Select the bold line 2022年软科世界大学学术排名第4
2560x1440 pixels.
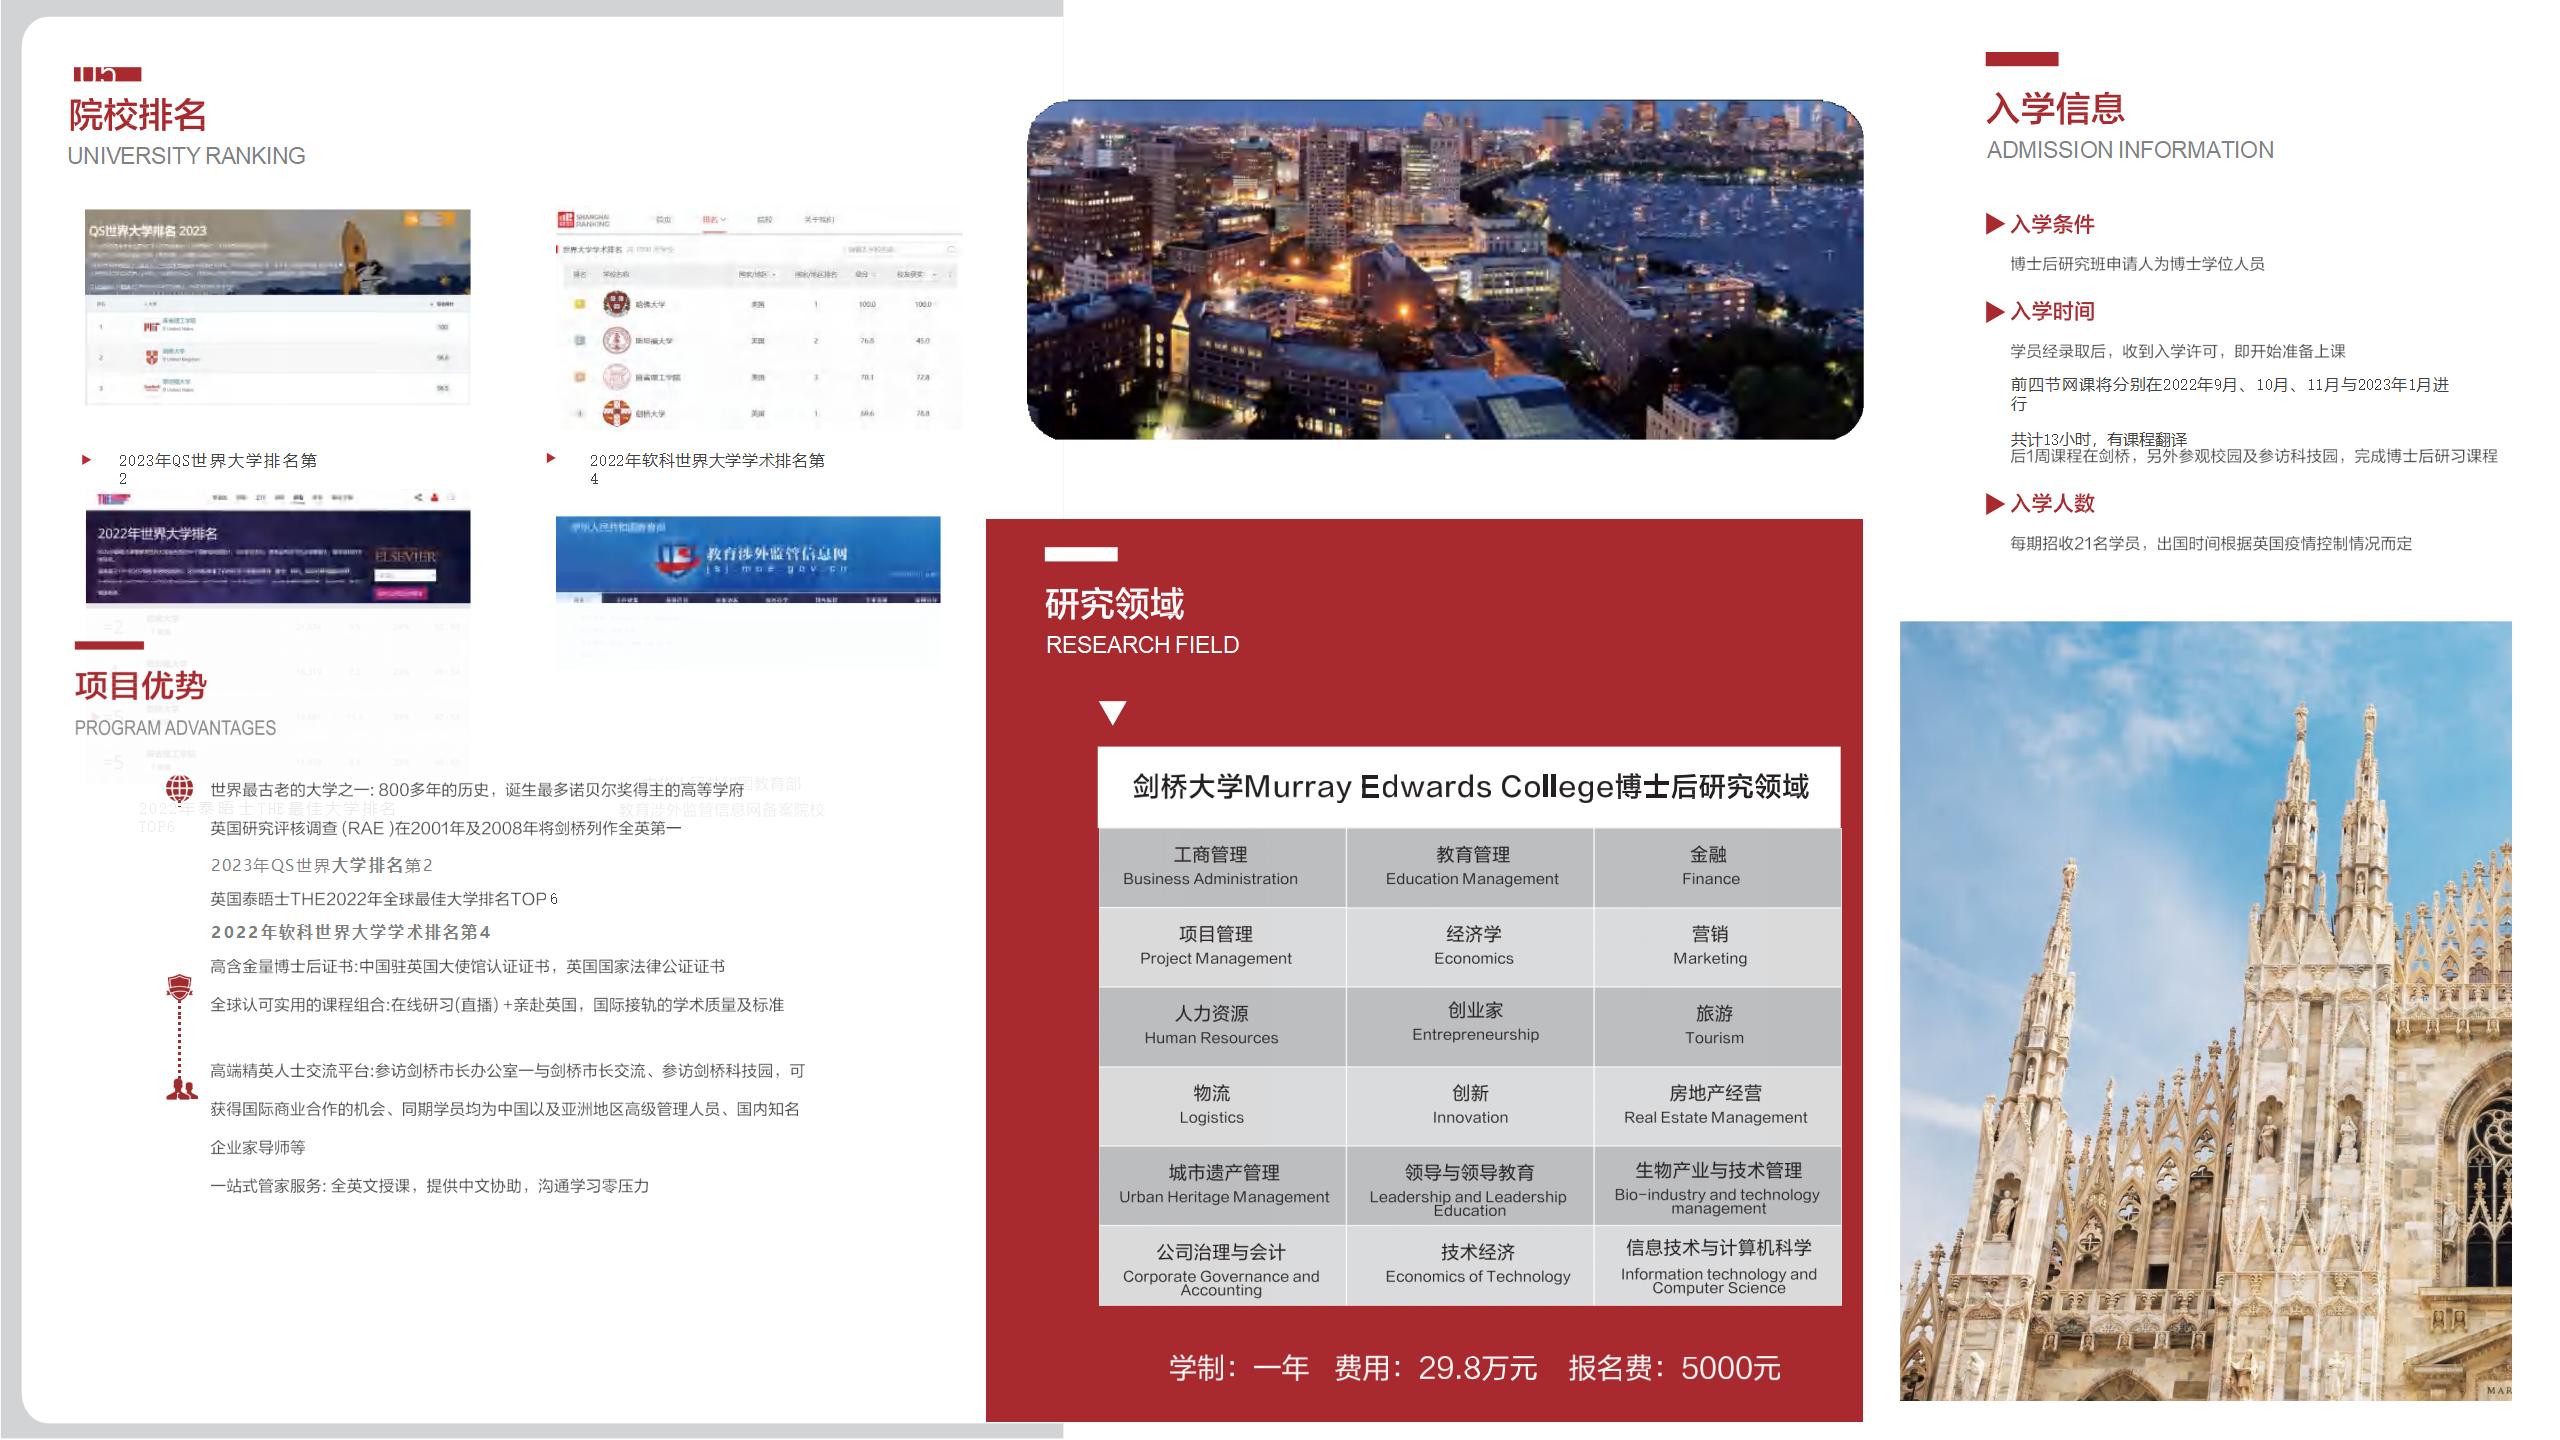[x=350, y=932]
